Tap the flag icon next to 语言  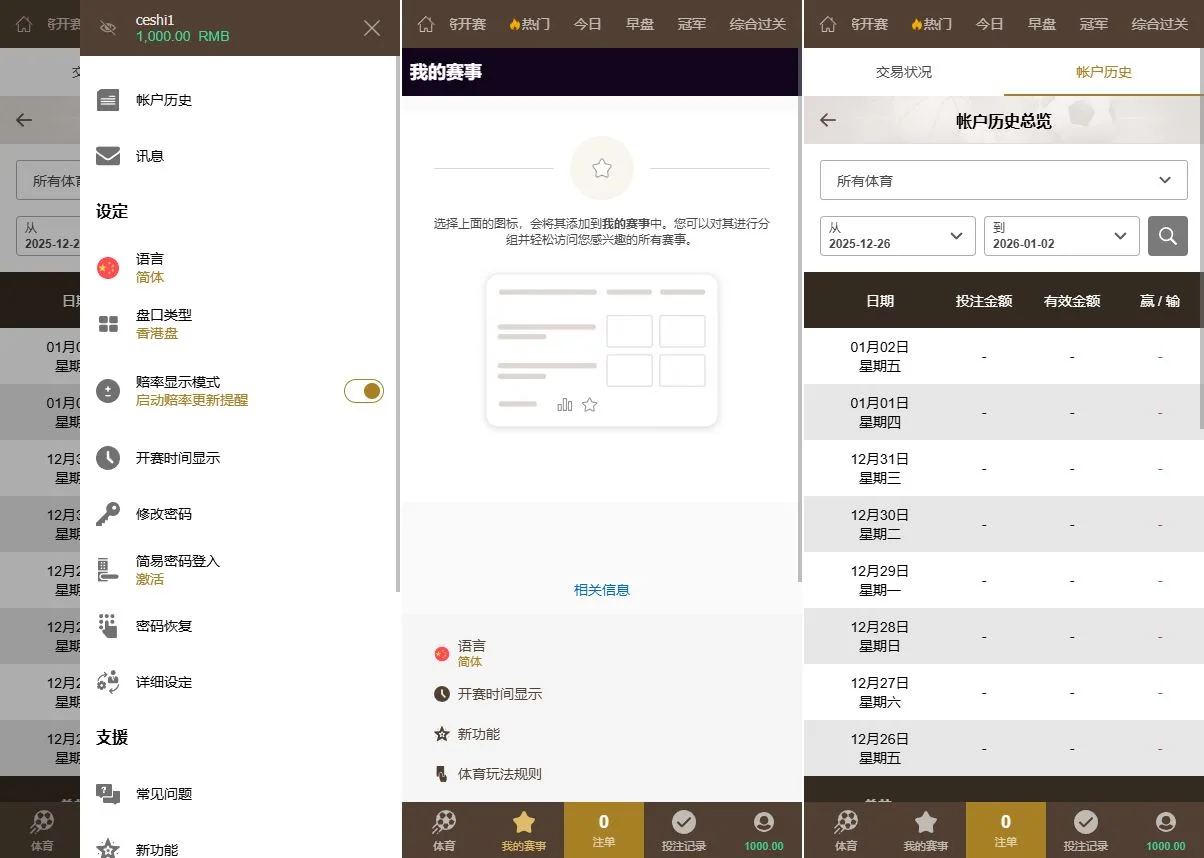(108, 267)
